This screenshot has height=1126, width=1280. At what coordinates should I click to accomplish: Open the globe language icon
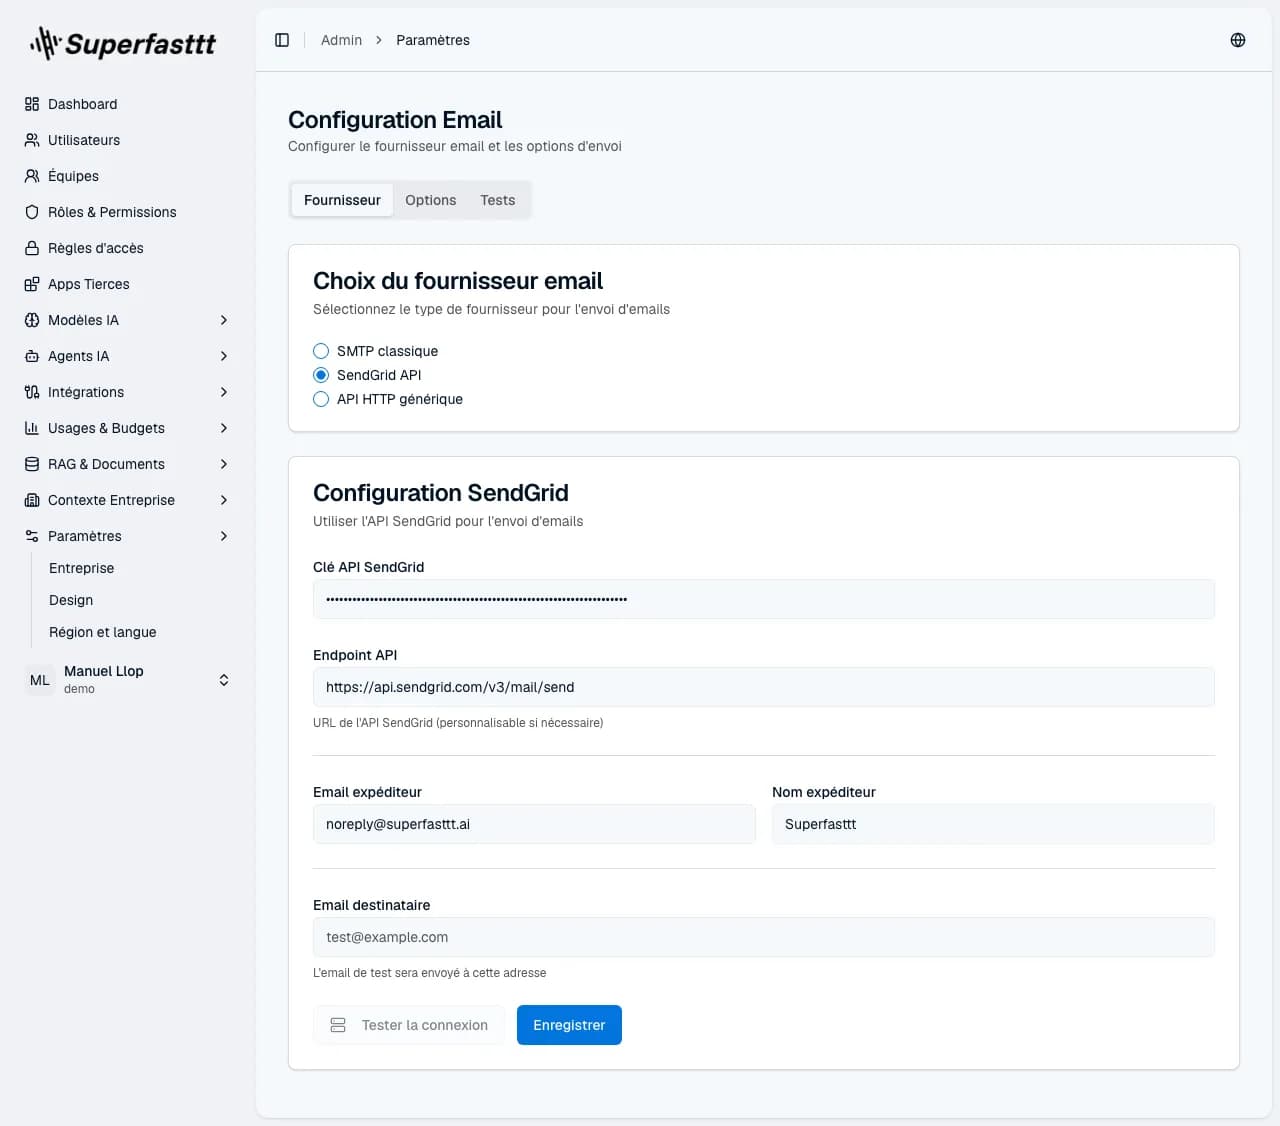tap(1238, 40)
